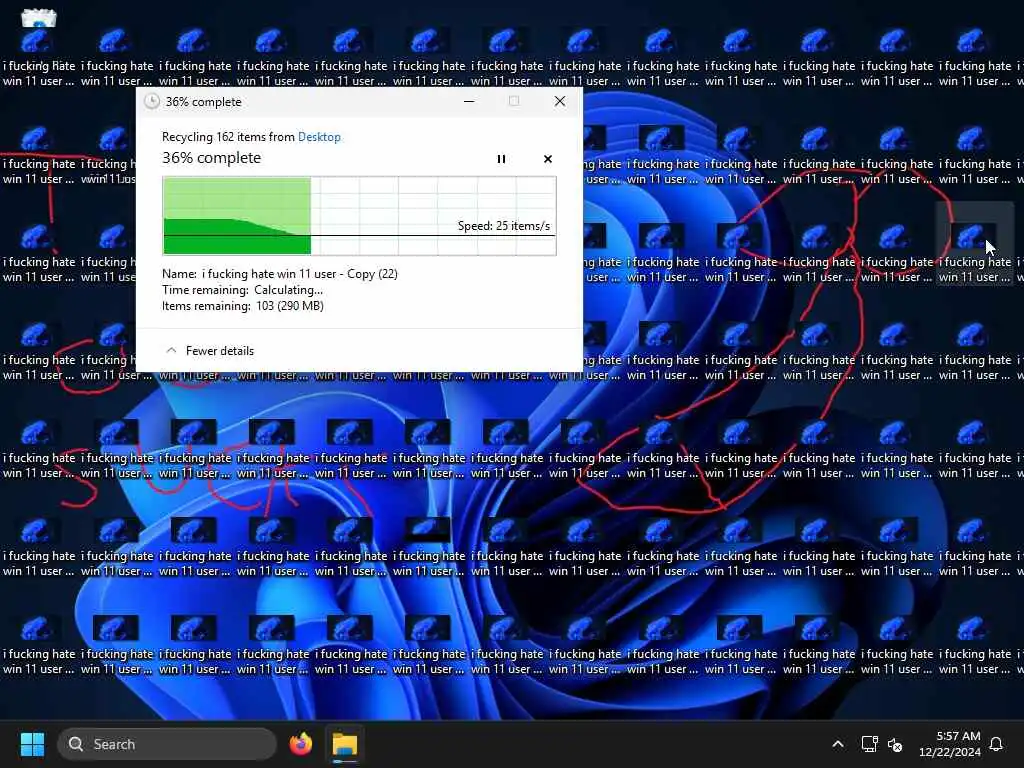Click the 'Items remaining: 103 (290 MB)' text
Screen dimensions: 1024x768
[x=243, y=306]
